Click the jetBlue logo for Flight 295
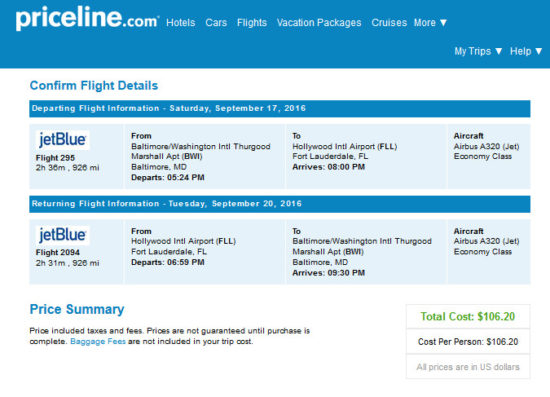The image size is (550, 397). pos(62,140)
